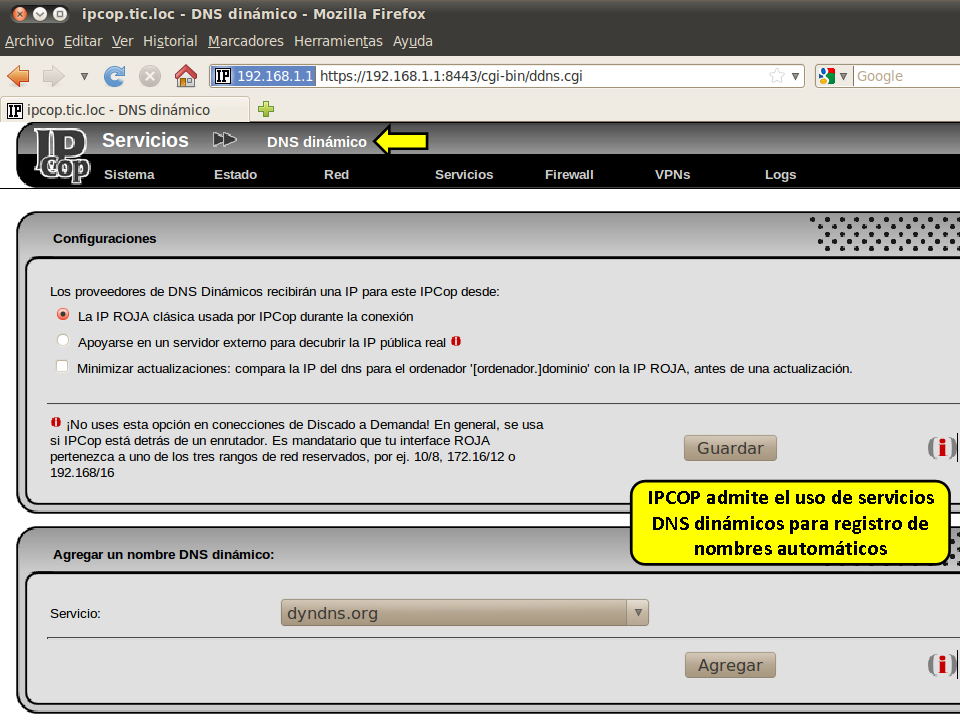
Task: Click the Firefox back arrow button
Action: [19, 76]
